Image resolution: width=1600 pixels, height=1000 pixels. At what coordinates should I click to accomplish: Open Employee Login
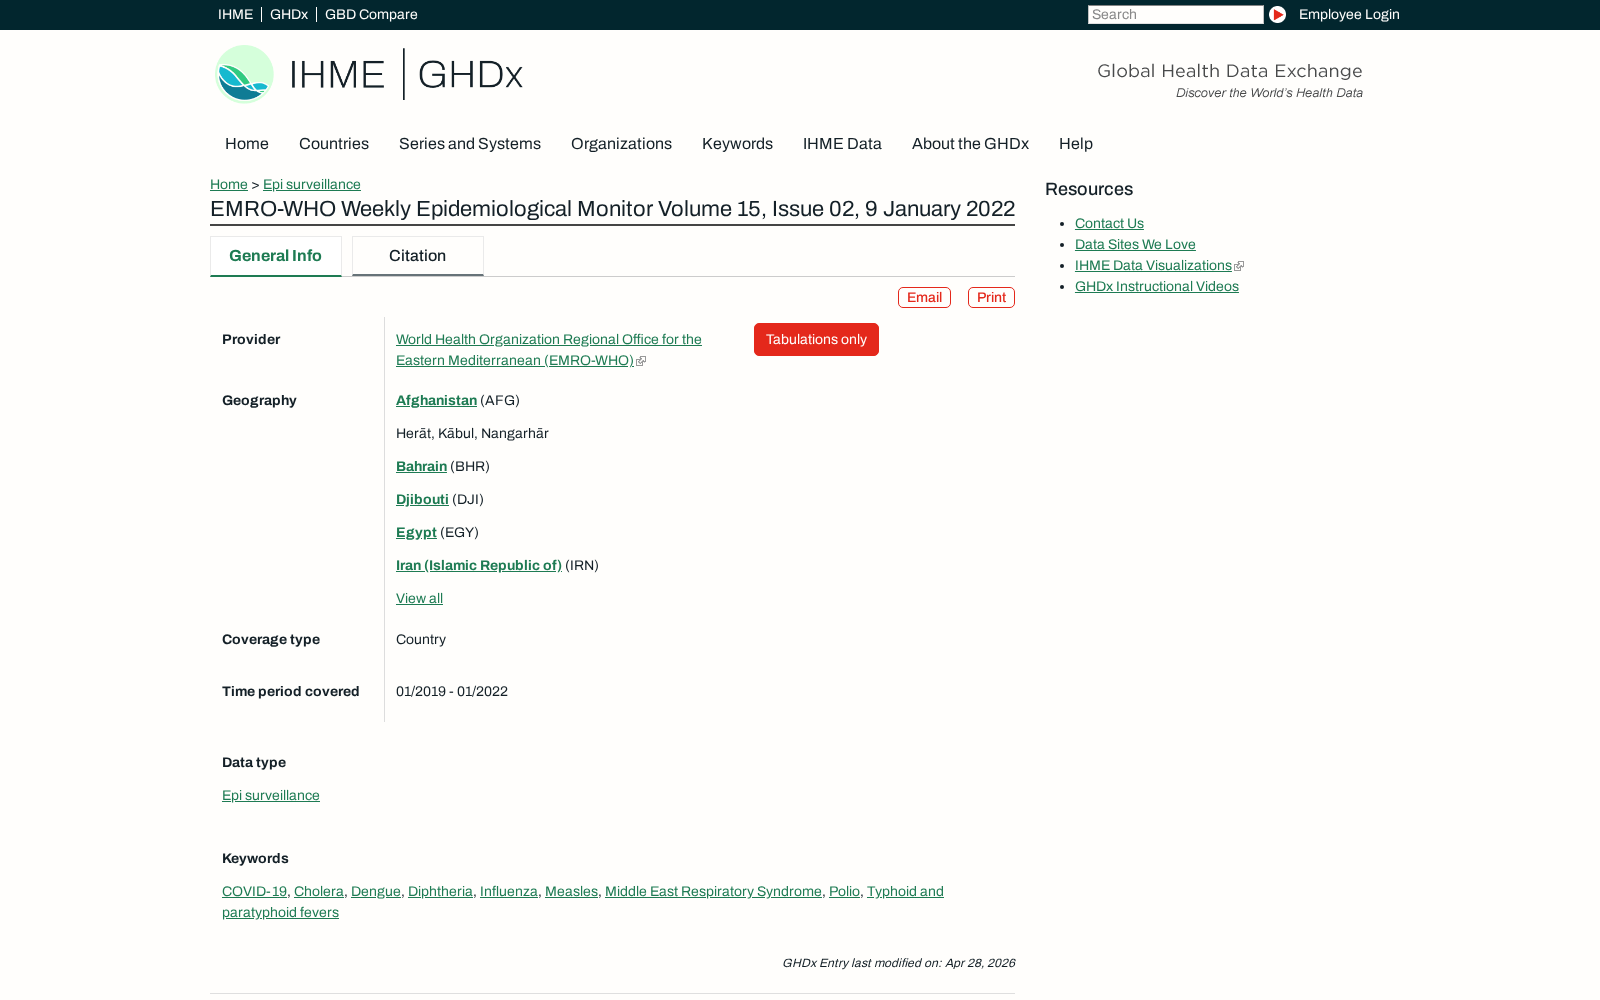(x=1349, y=14)
